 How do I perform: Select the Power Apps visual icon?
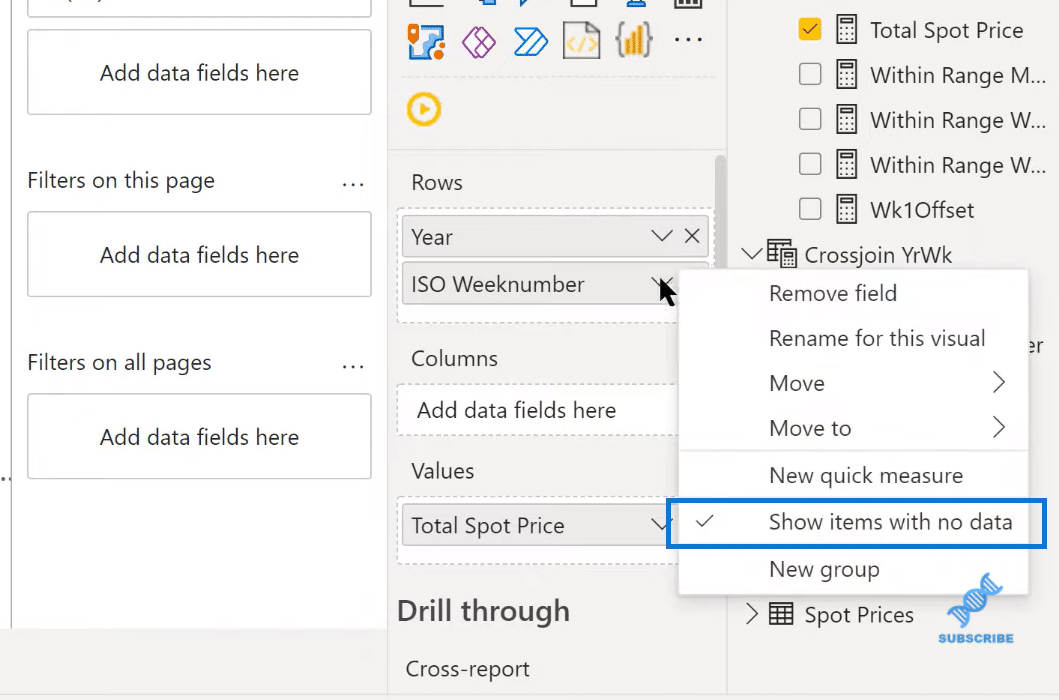(478, 43)
